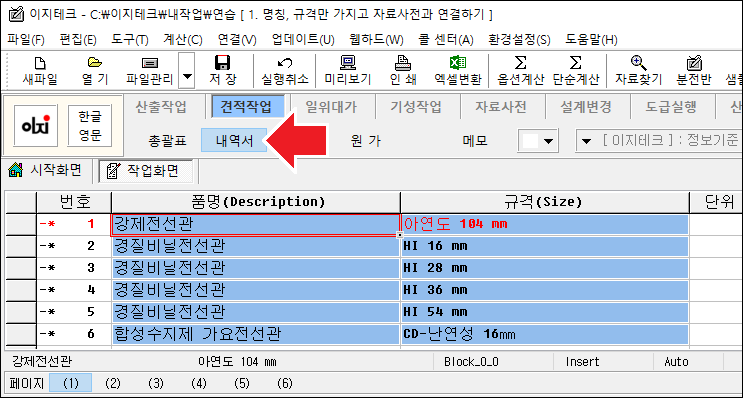Open 파일관리 file manager

[x=149, y=71]
